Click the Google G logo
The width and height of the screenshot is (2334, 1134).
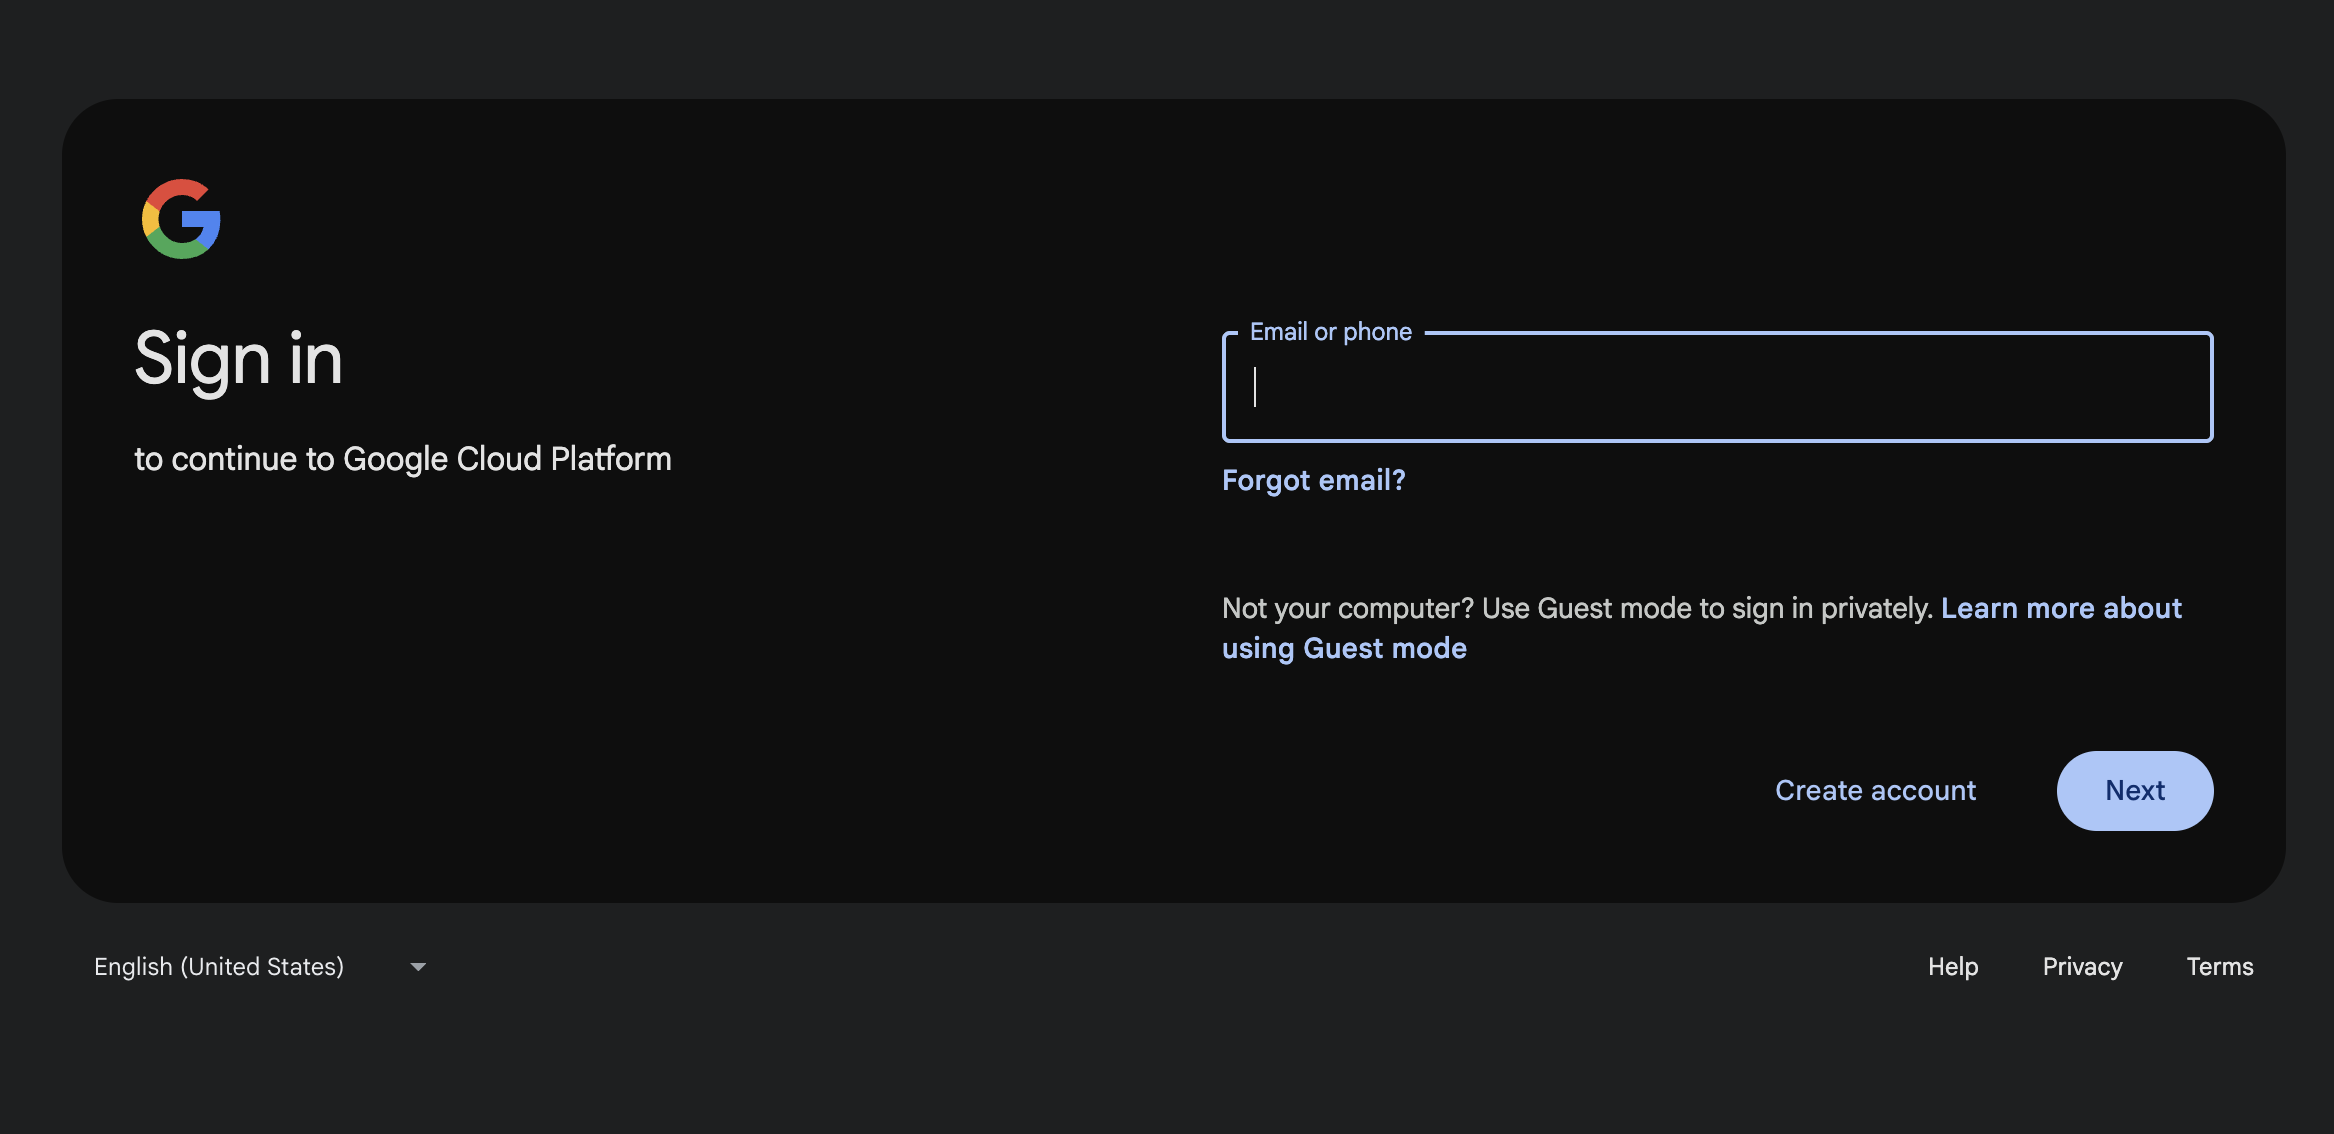[x=181, y=219]
